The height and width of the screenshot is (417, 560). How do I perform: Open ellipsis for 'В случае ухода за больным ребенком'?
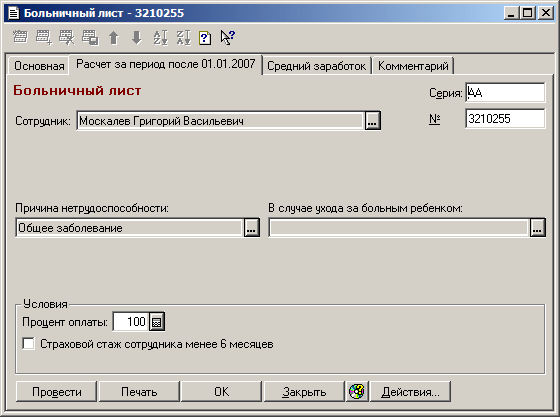coord(538,228)
